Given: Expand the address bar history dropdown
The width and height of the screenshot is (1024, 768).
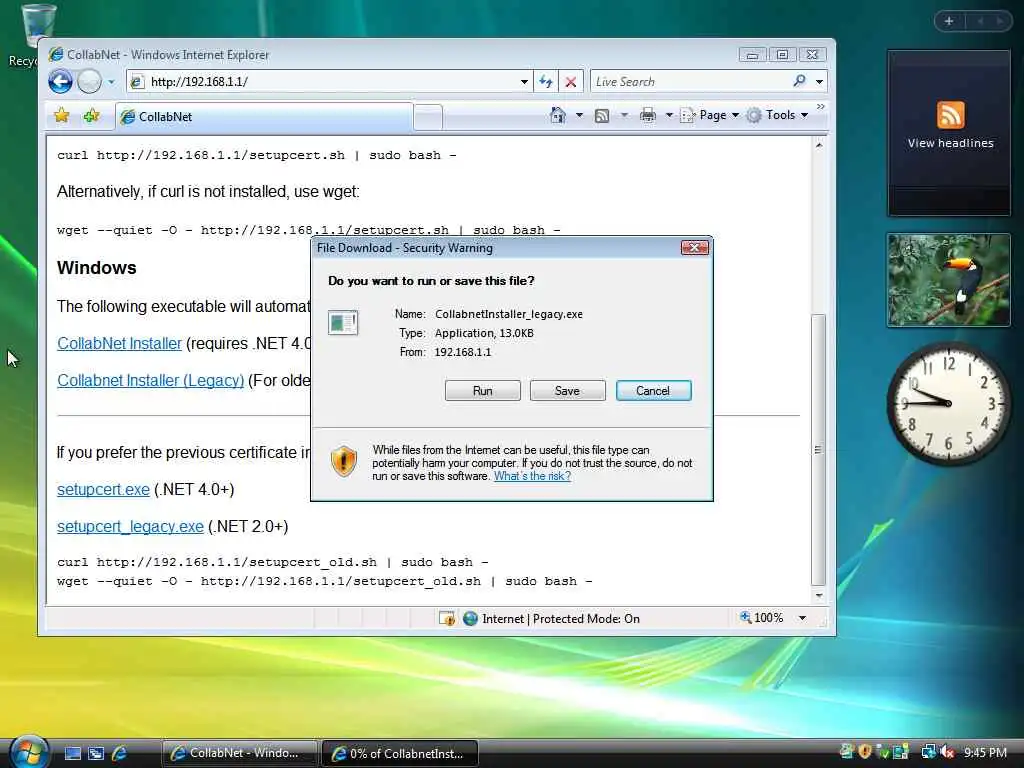Looking at the screenshot, I should [x=524, y=82].
